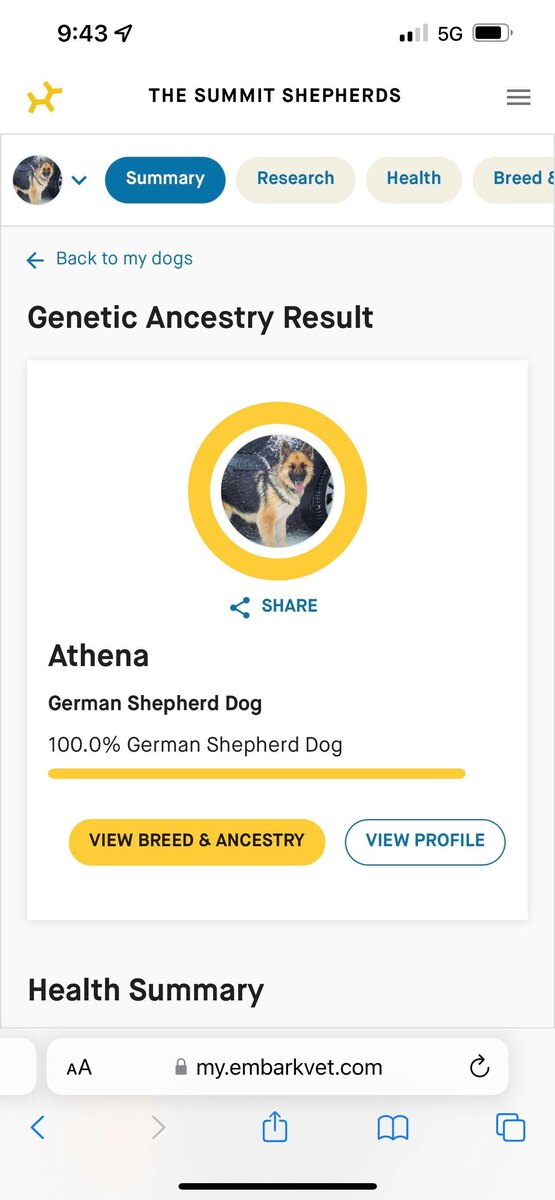Tap the Embark yellow dog logo
Viewport: 555px width, 1200px height.
click(x=44, y=97)
